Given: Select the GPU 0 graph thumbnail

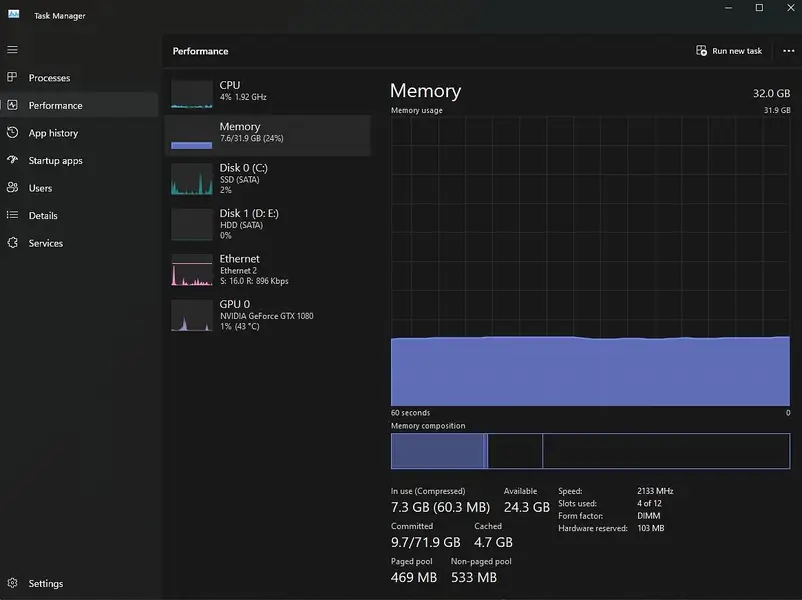Looking at the screenshot, I should pyautogui.click(x=192, y=315).
